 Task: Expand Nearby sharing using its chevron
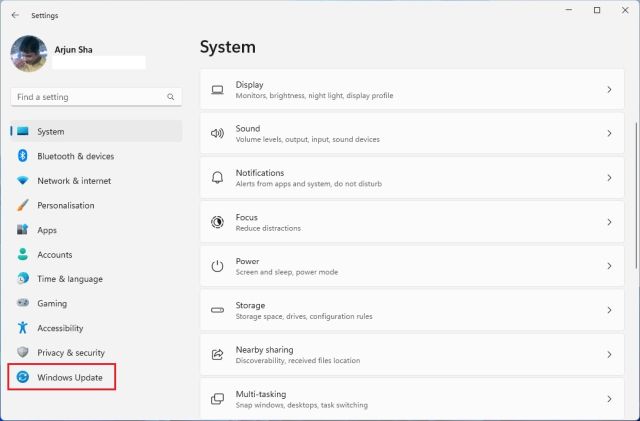pyautogui.click(x=609, y=354)
